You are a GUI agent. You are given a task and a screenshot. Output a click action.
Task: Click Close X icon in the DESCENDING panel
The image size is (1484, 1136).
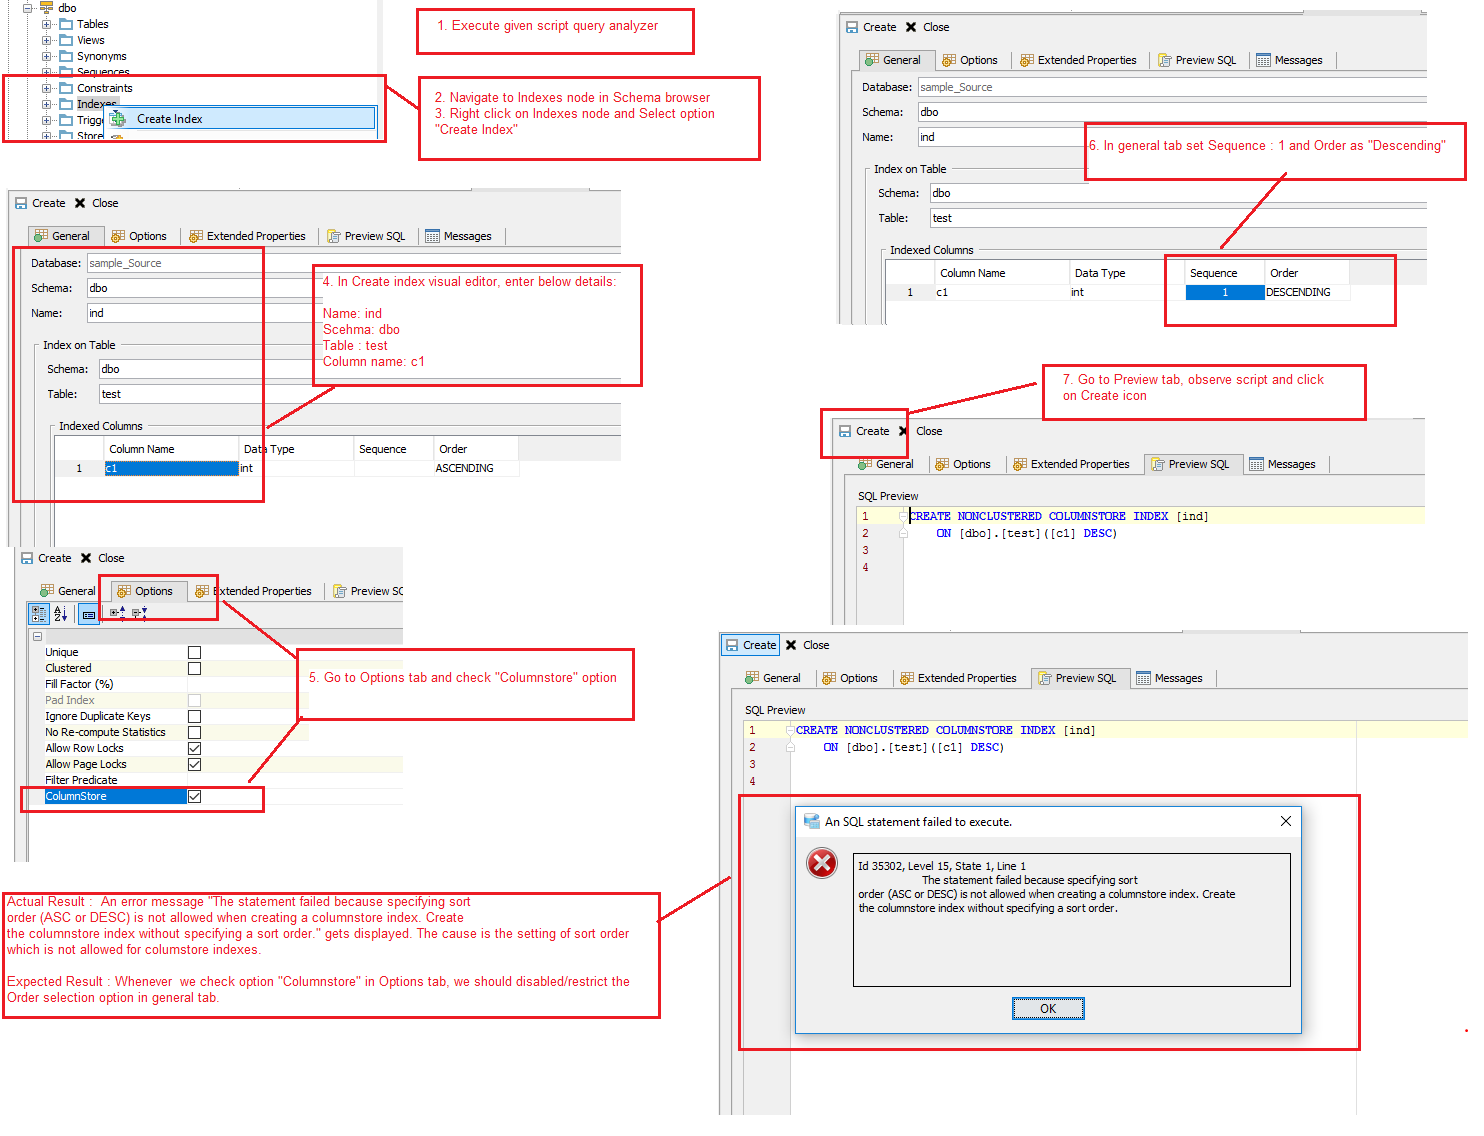pos(911,27)
